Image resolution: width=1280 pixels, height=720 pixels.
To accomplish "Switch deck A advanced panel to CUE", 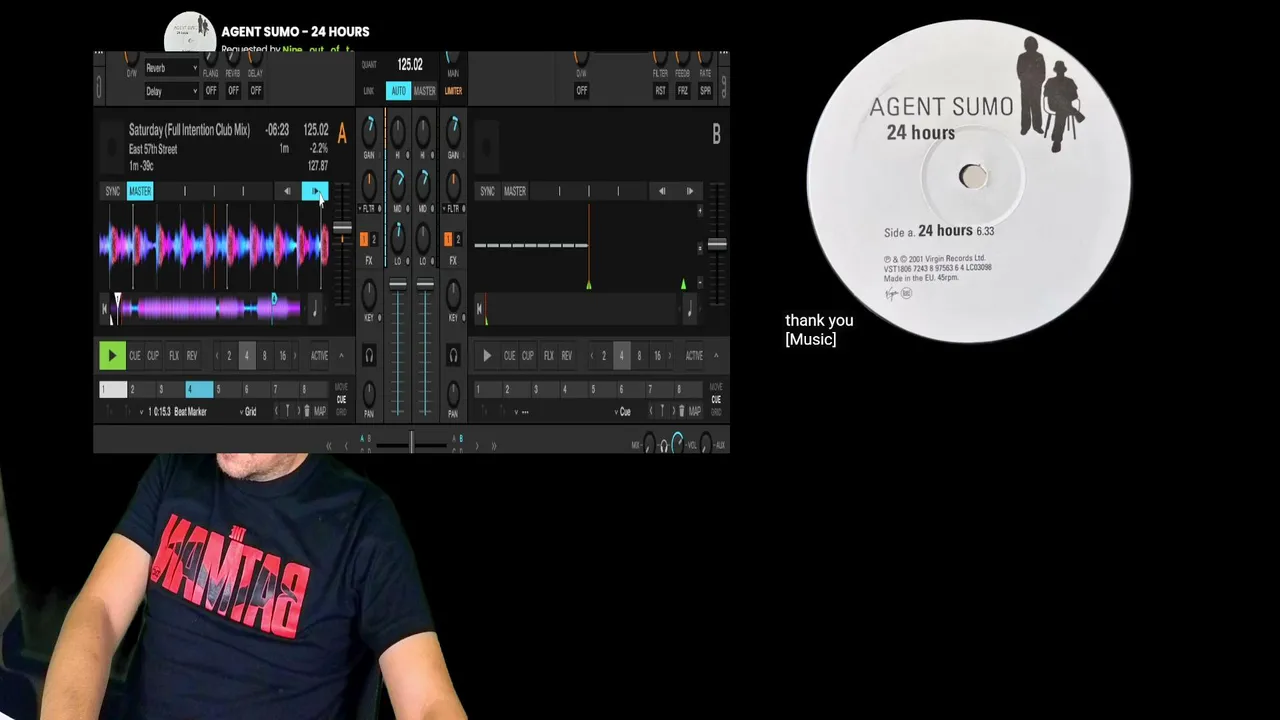I will (341, 399).
